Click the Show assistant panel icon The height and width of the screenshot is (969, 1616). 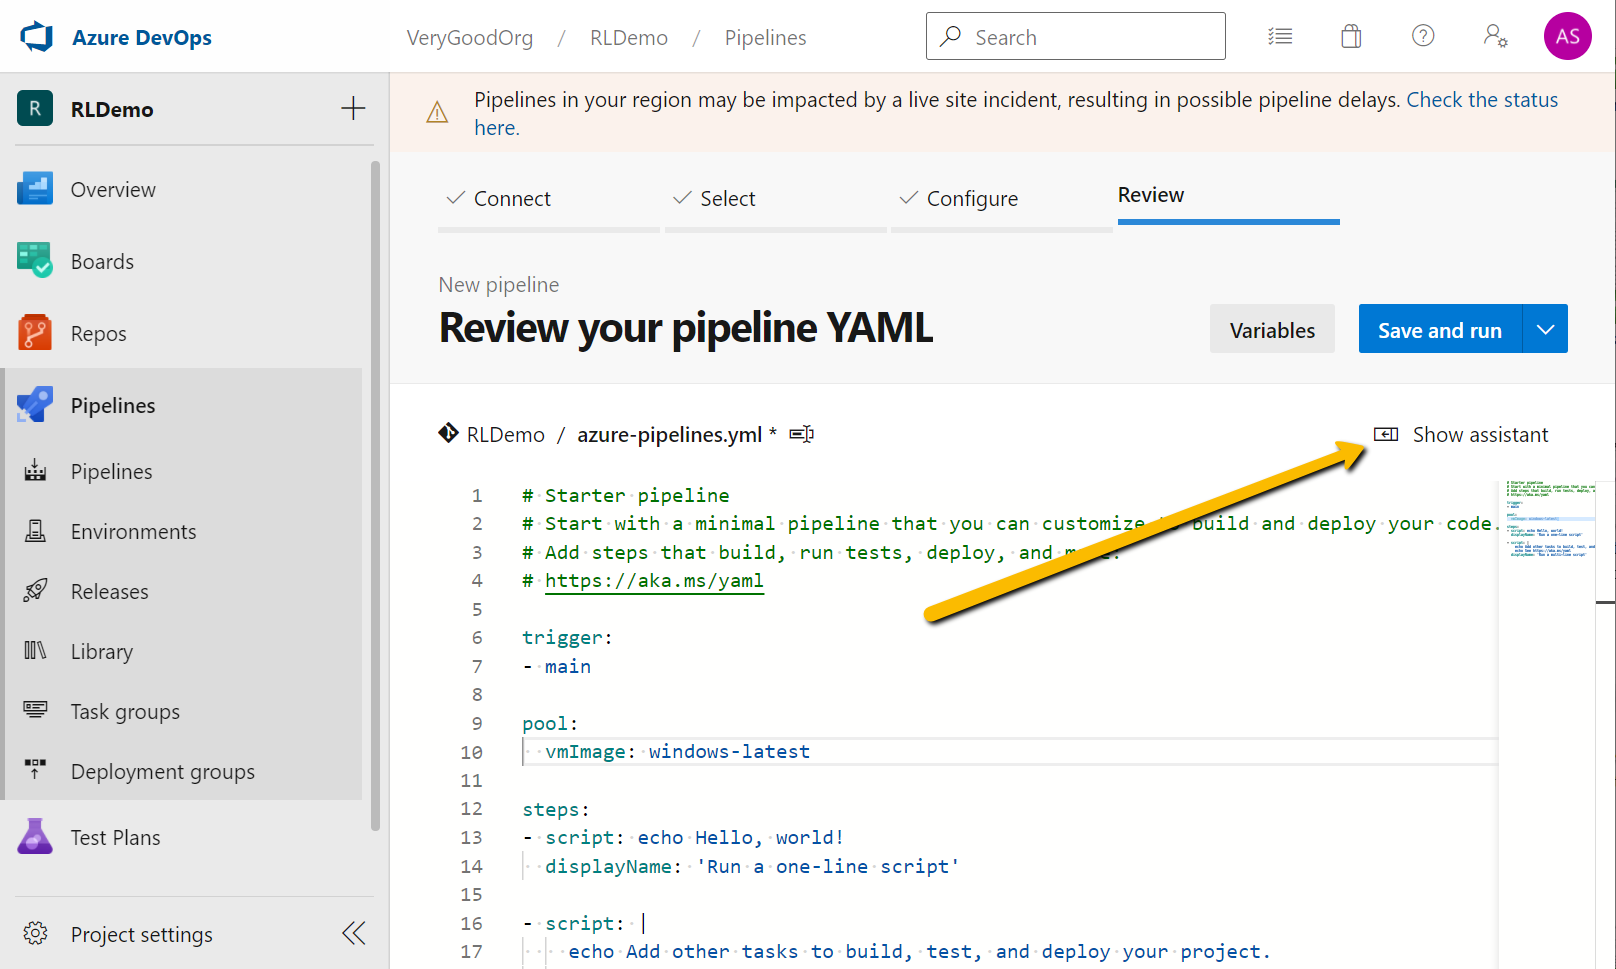point(1386,434)
